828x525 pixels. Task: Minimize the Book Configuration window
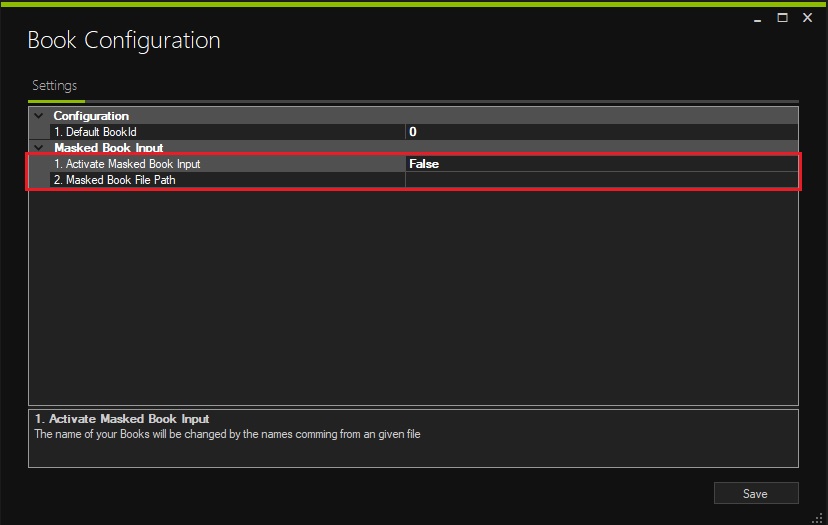(x=757, y=17)
